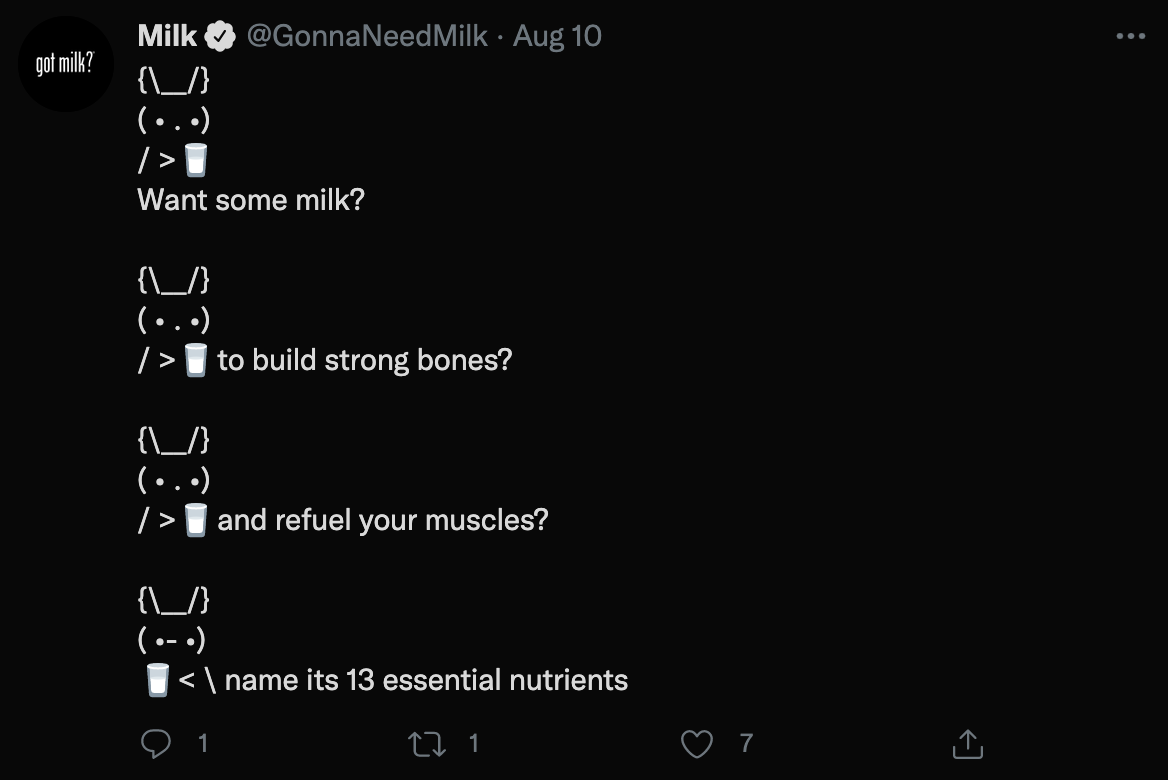Open the @GonnaNeedMilk handle link
Viewport: 1168px width, 780px height.
[367, 37]
